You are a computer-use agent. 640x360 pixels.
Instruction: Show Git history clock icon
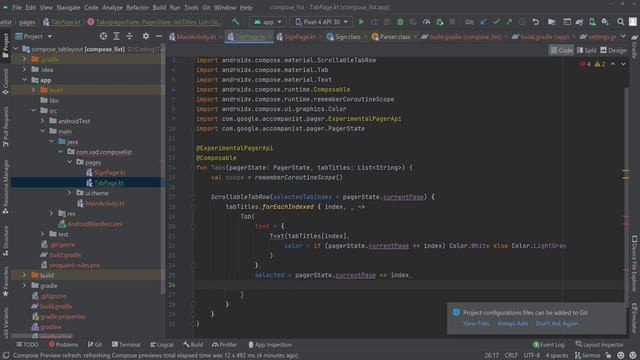[522, 22]
